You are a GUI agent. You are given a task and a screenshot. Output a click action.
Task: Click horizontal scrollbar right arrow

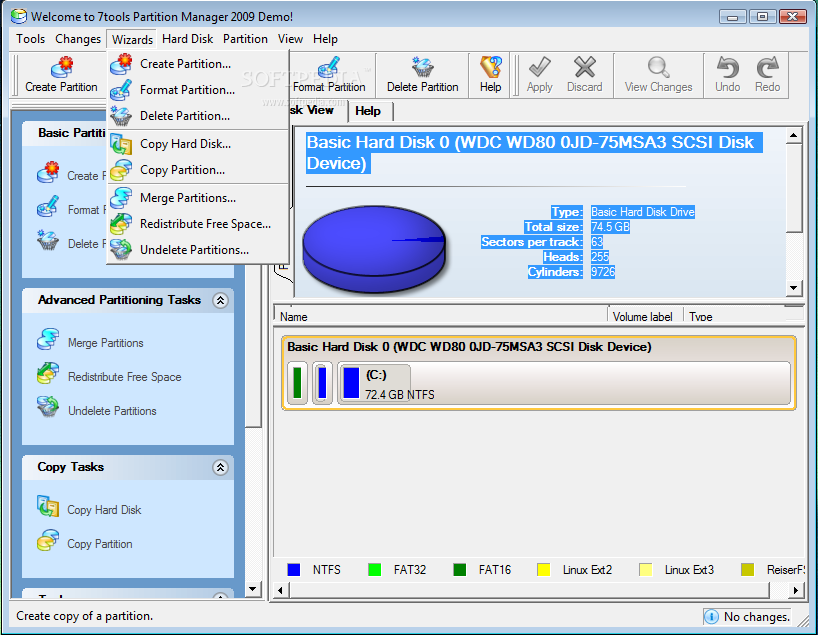point(795,591)
